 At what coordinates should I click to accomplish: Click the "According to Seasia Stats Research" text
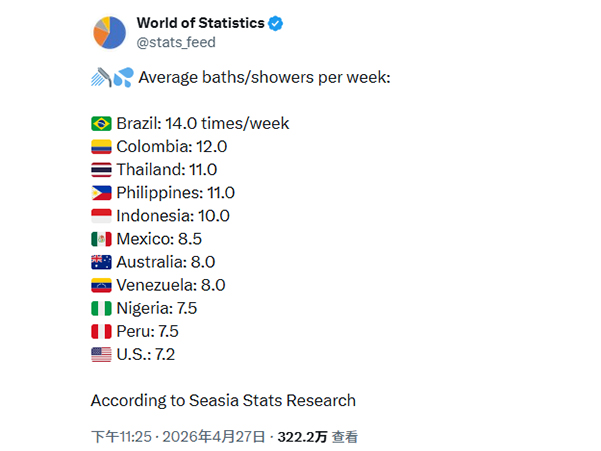point(223,401)
